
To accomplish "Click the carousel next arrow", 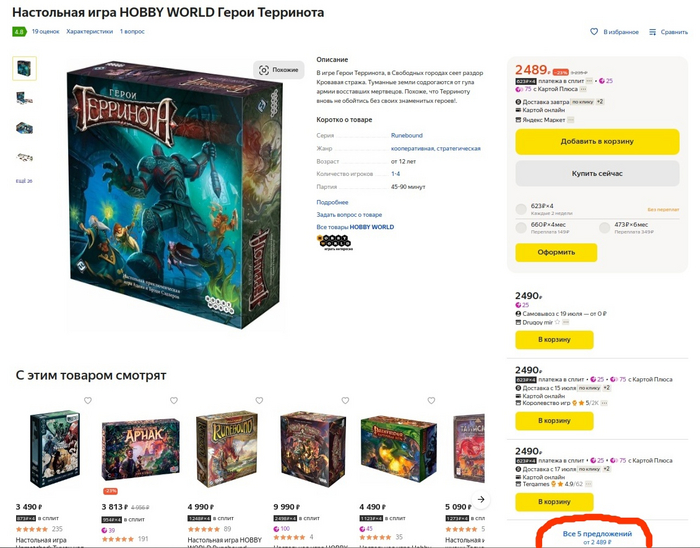I will (481, 499).
